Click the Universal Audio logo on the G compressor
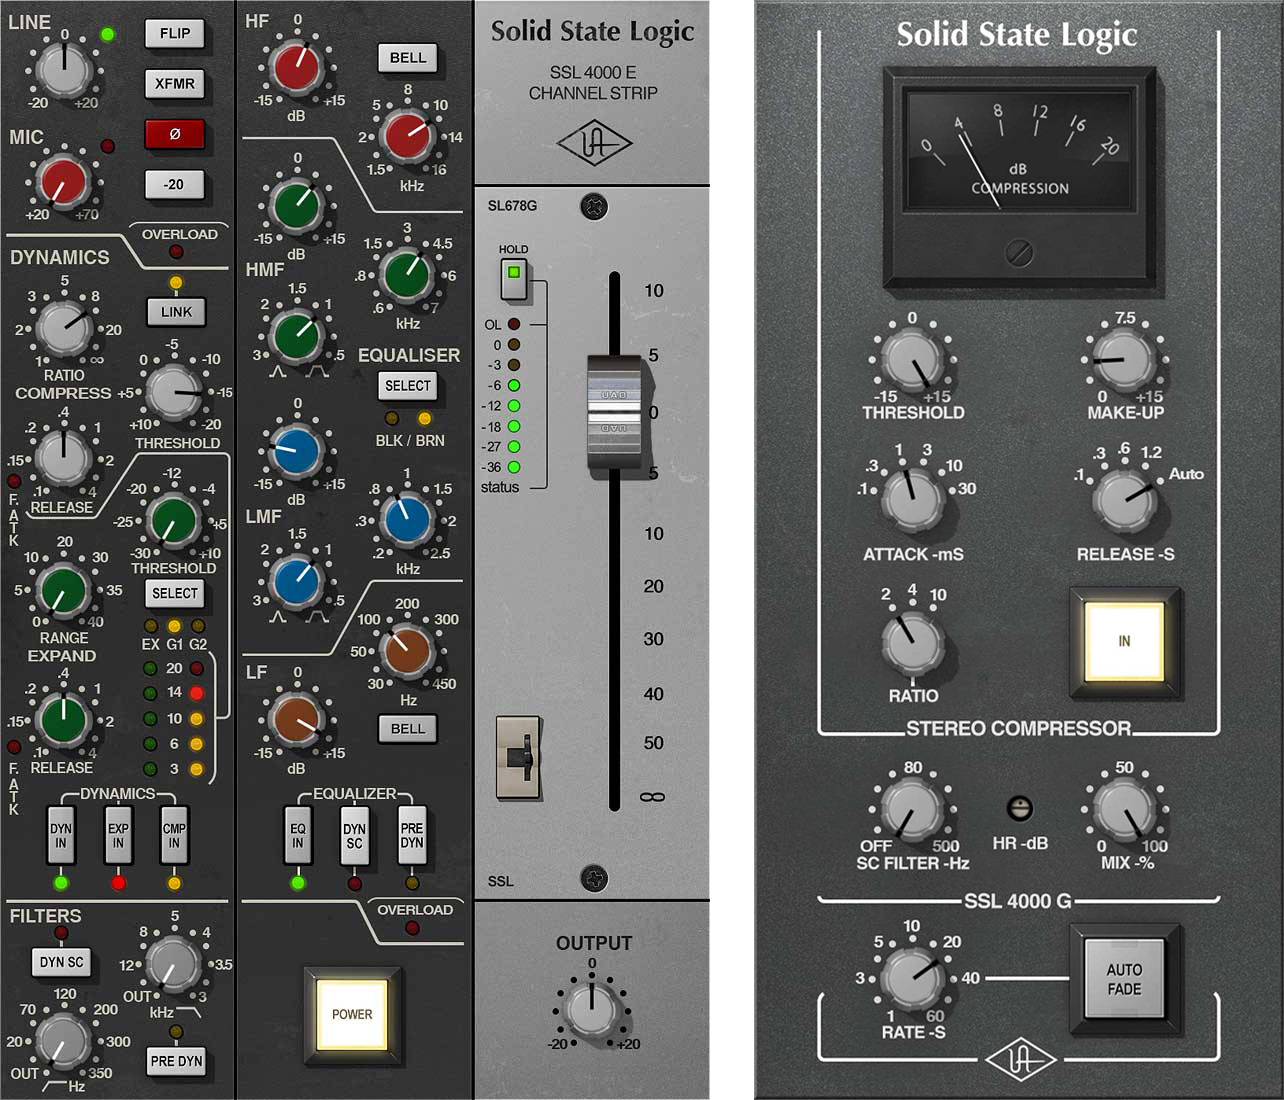 (1020, 1059)
